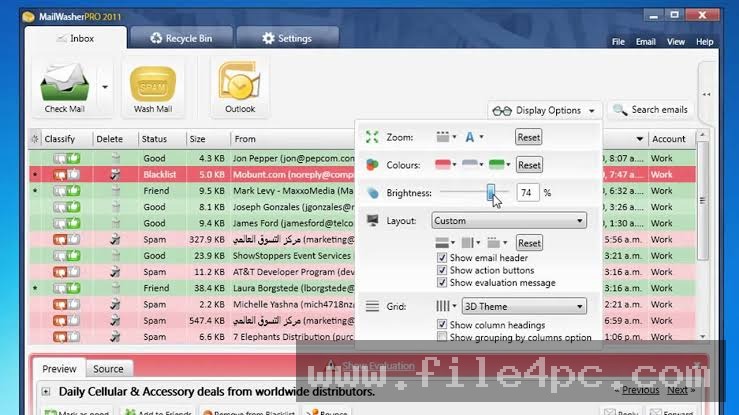Reset the Colours setting
739x415 pixels.
click(x=529, y=165)
